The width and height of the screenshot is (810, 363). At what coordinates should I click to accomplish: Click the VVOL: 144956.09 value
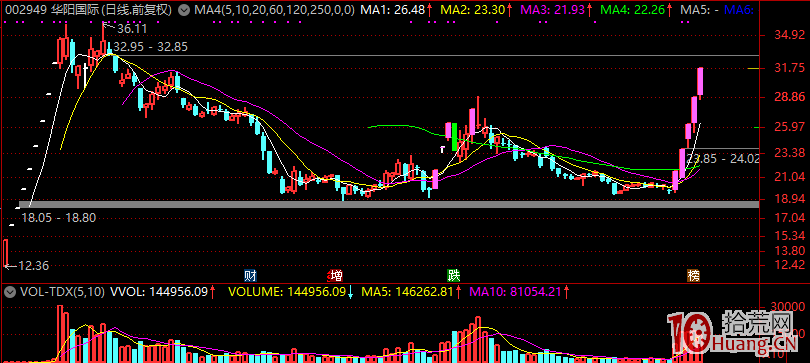[158, 292]
